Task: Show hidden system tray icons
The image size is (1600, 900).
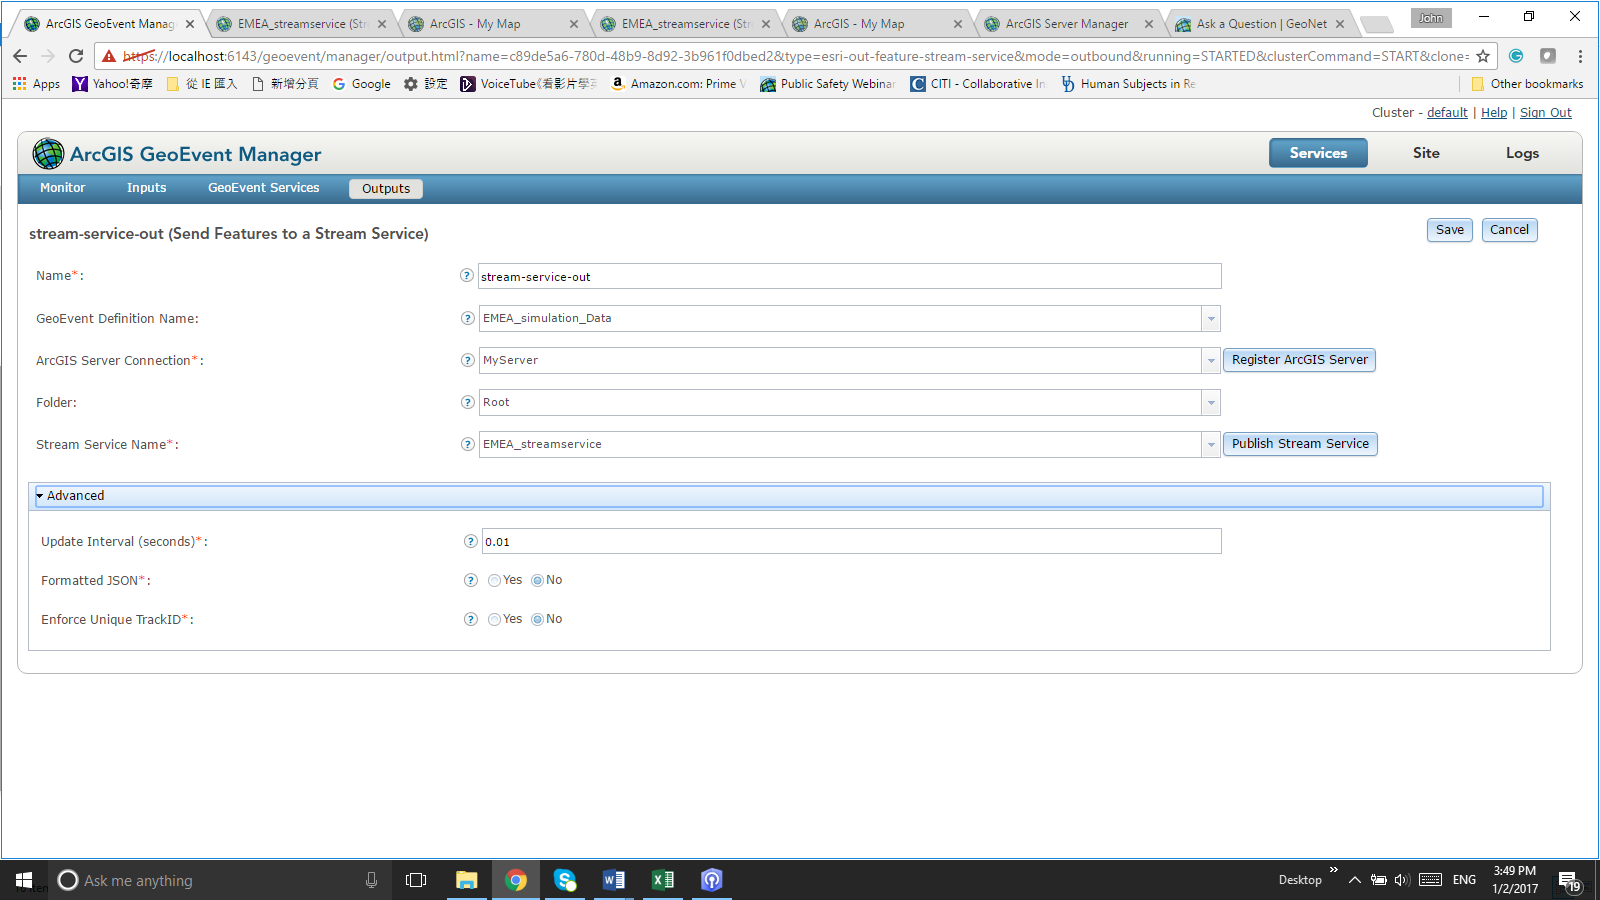Action: click(x=1354, y=880)
